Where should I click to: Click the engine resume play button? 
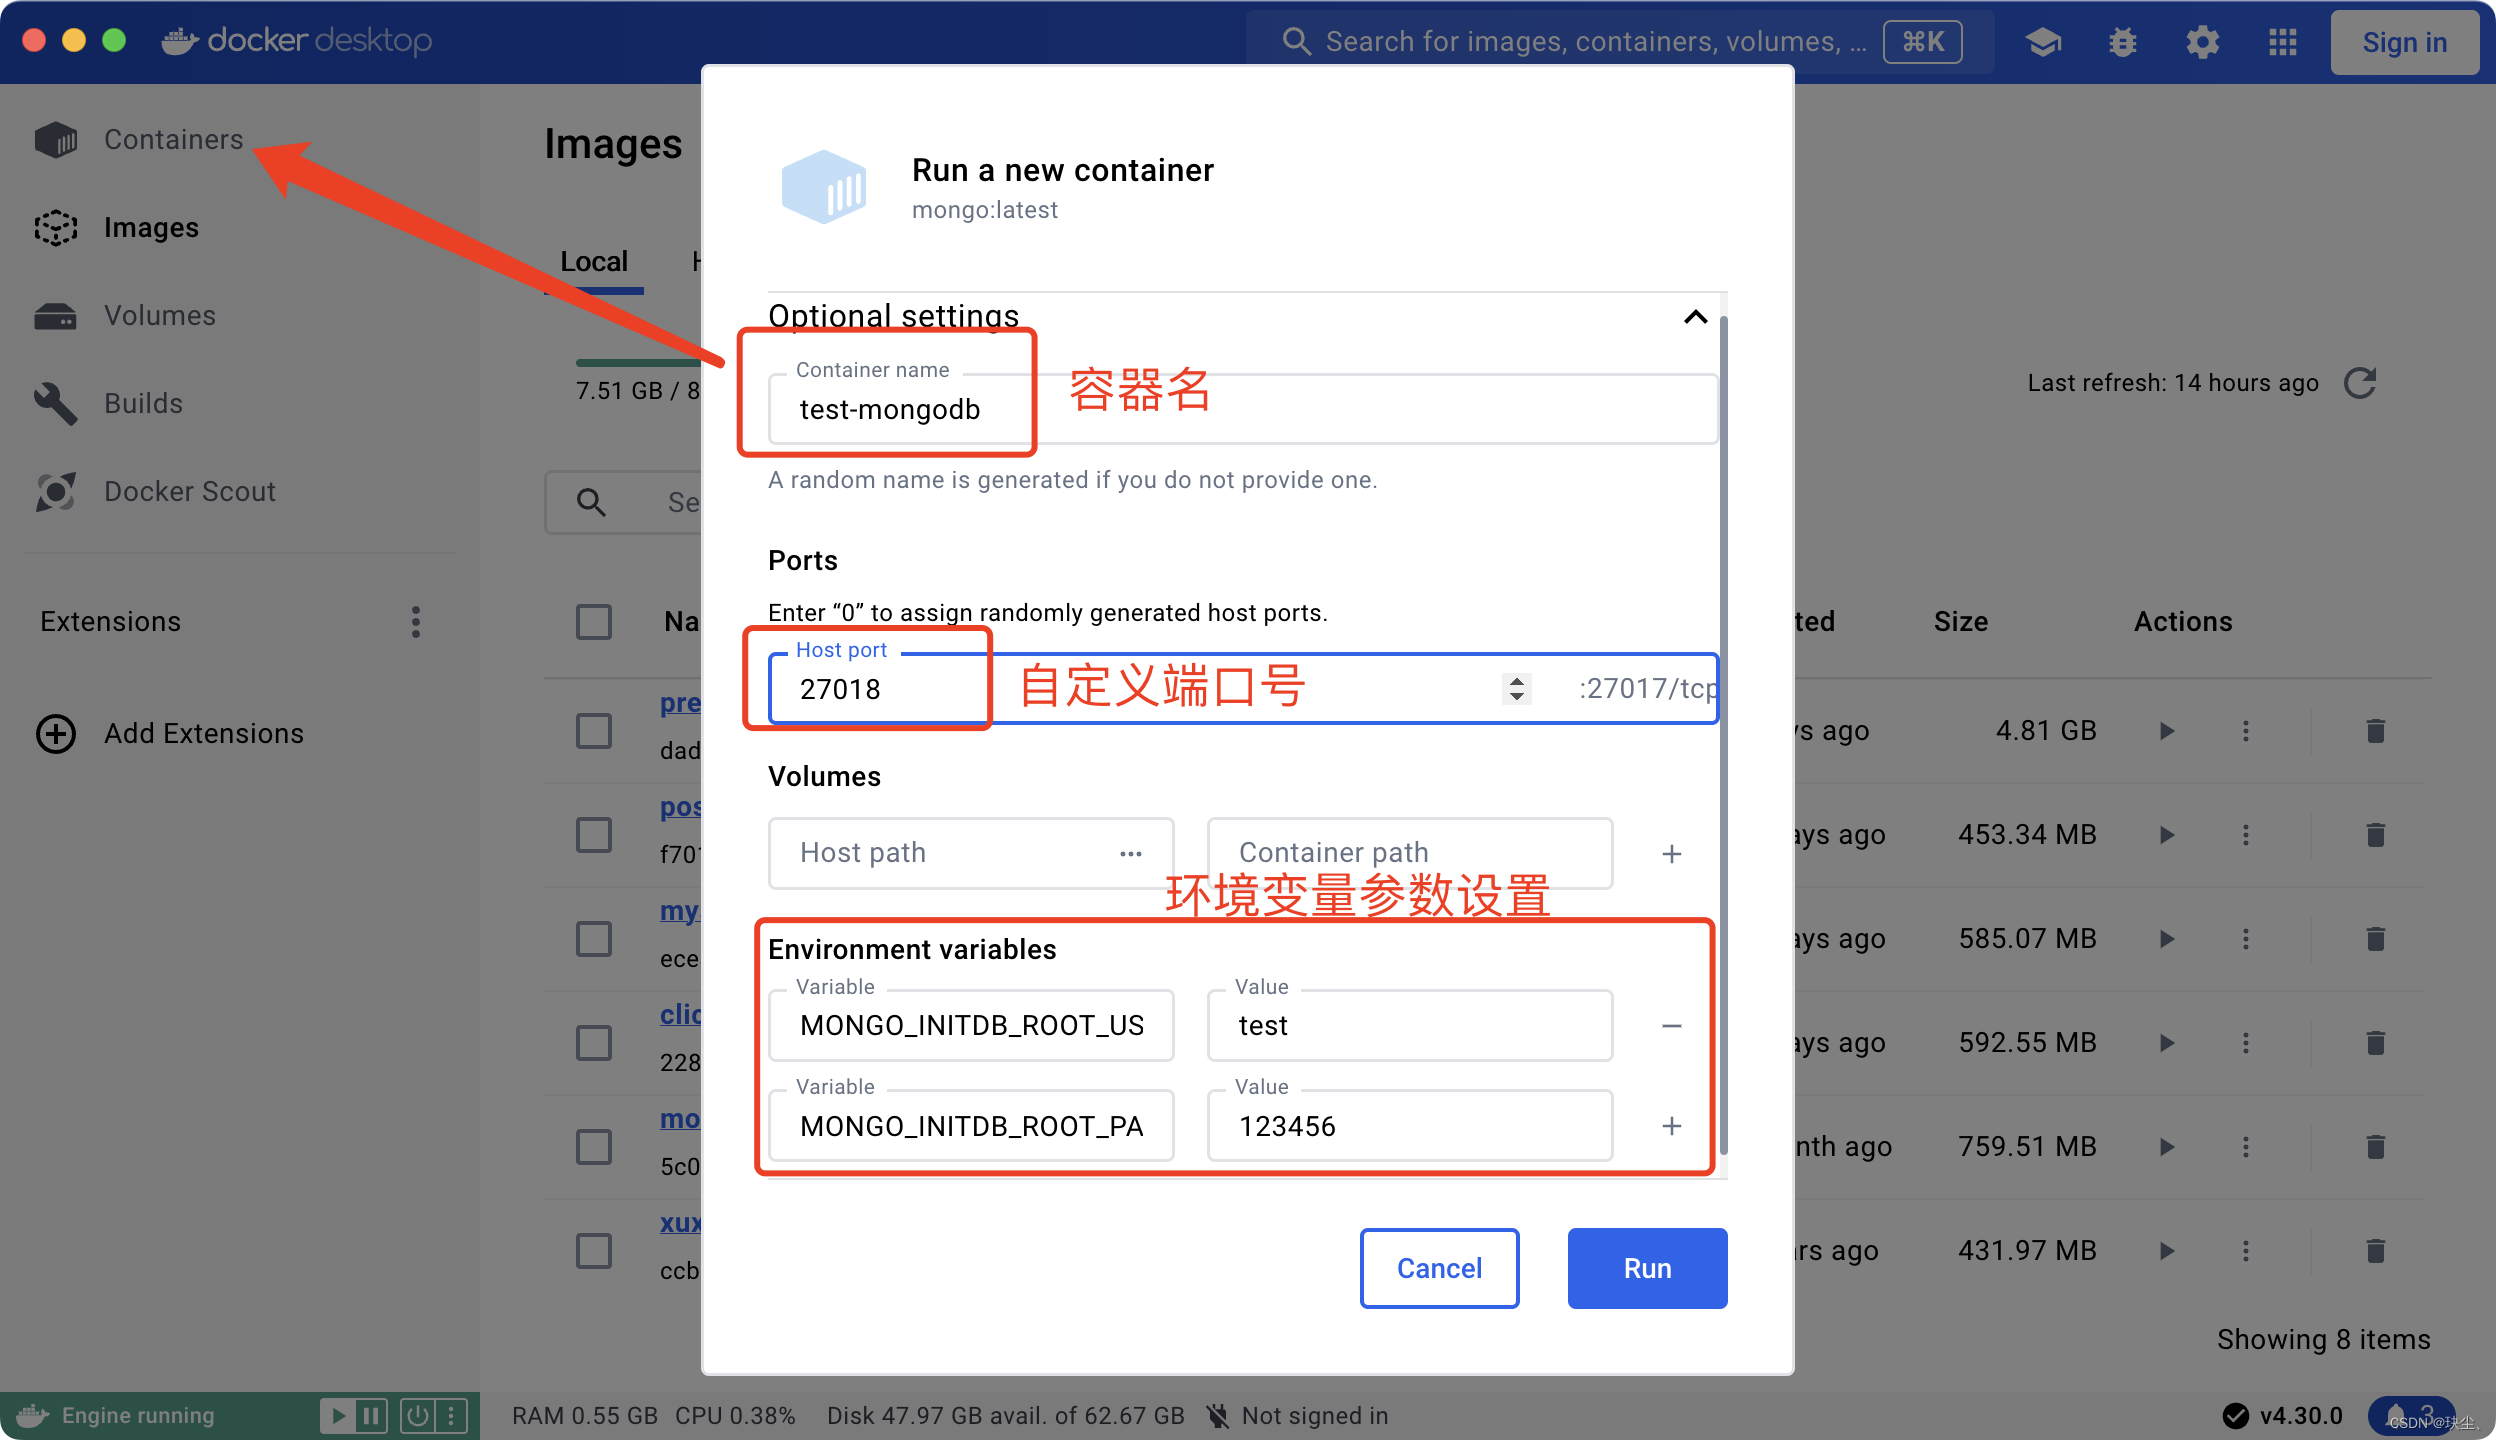[x=338, y=1416]
